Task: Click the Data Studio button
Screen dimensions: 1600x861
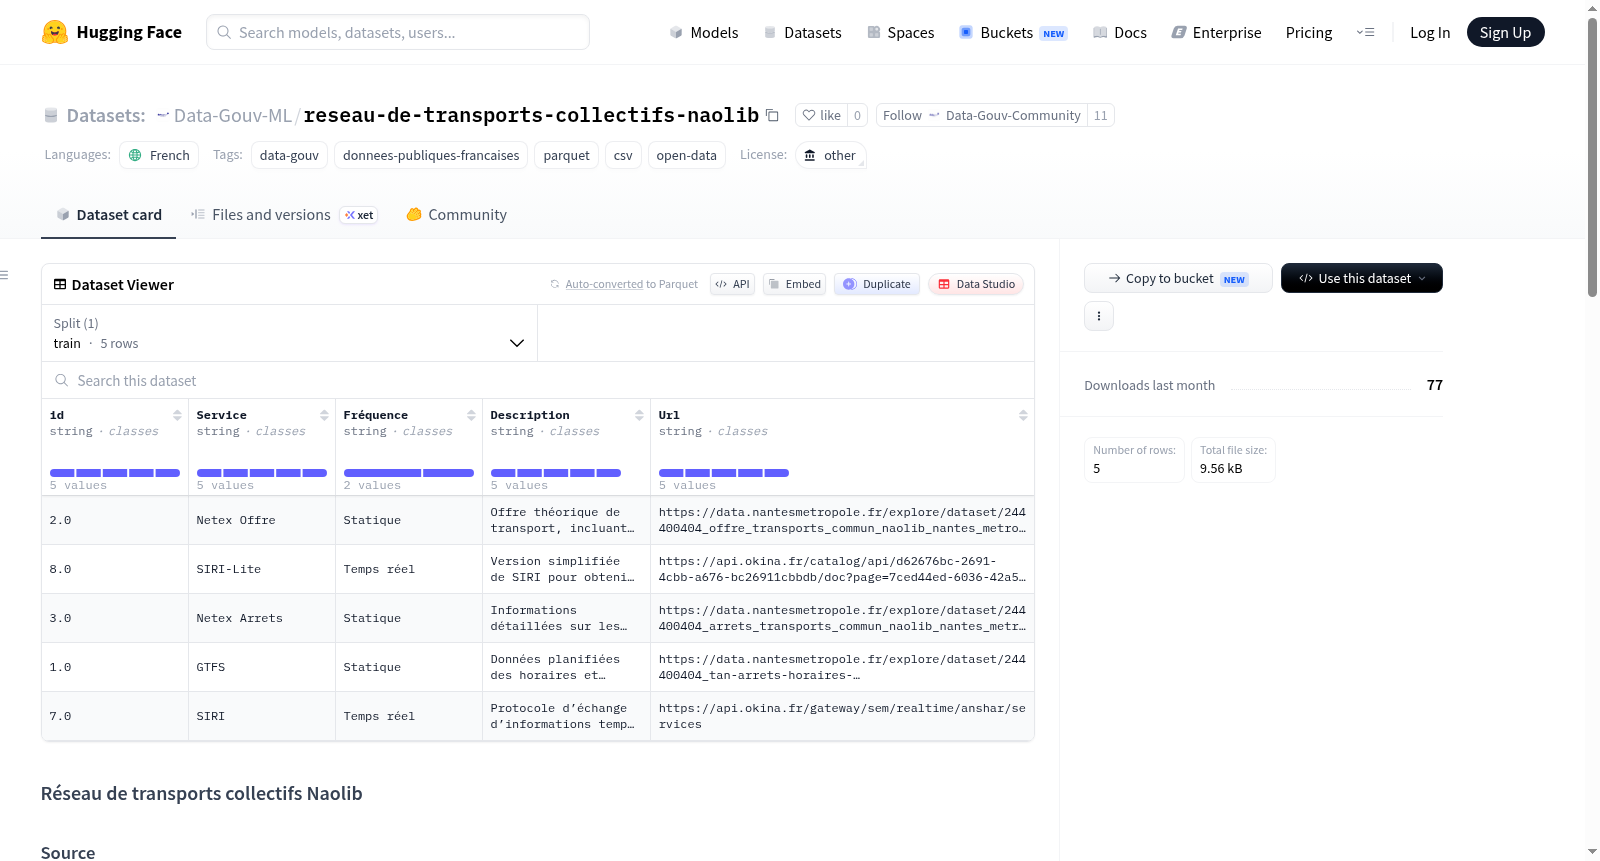Action: coord(976,284)
